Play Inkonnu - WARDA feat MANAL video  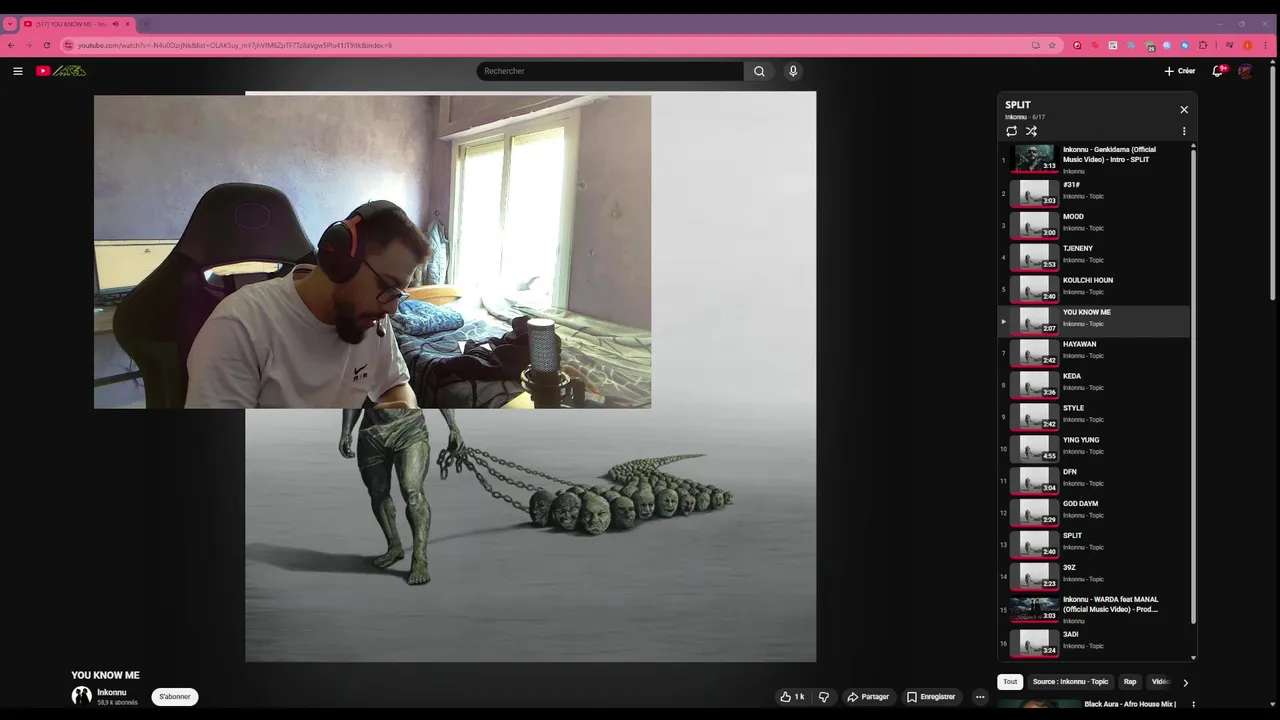[x=1094, y=609]
